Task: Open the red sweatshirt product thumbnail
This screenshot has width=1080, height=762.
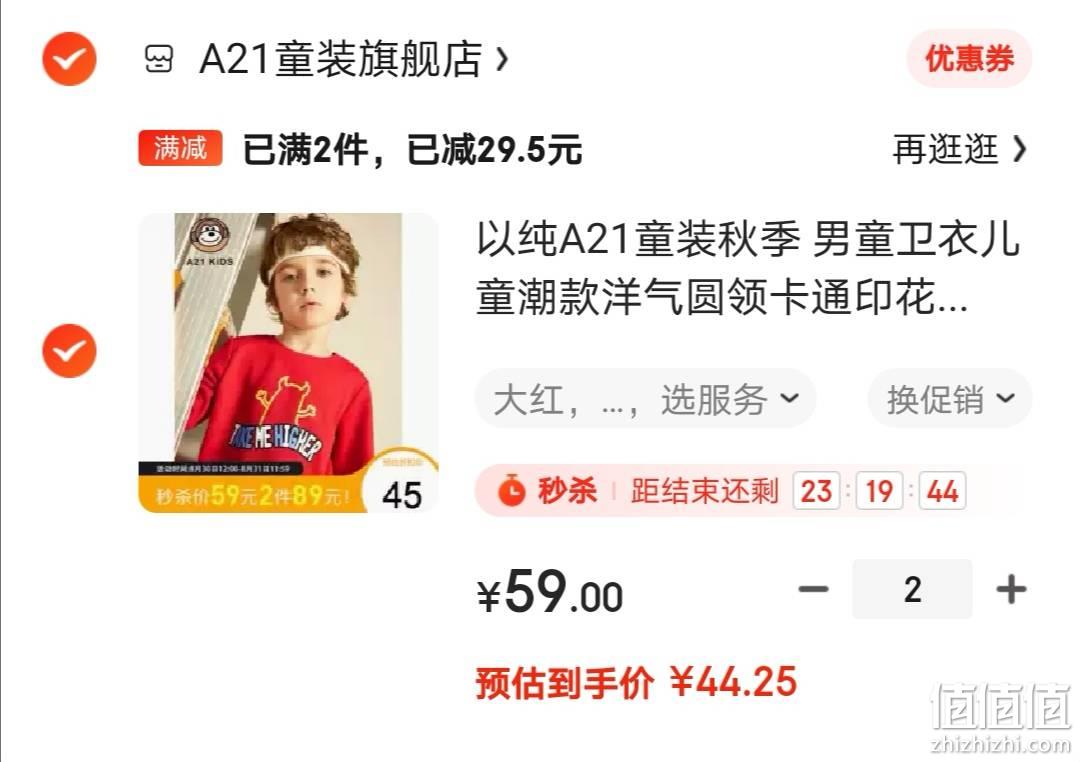Action: (x=289, y=363)
